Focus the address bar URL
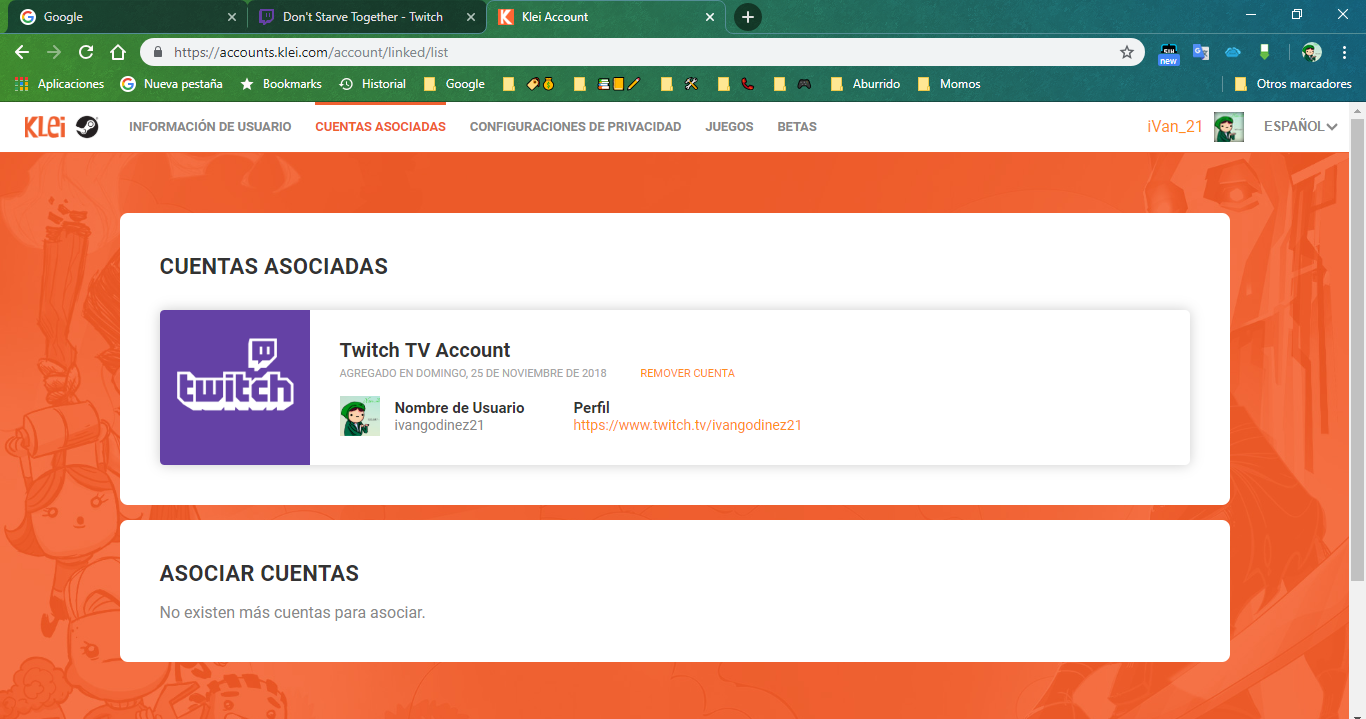1366x719 pixels. click(x=310, y=52)
